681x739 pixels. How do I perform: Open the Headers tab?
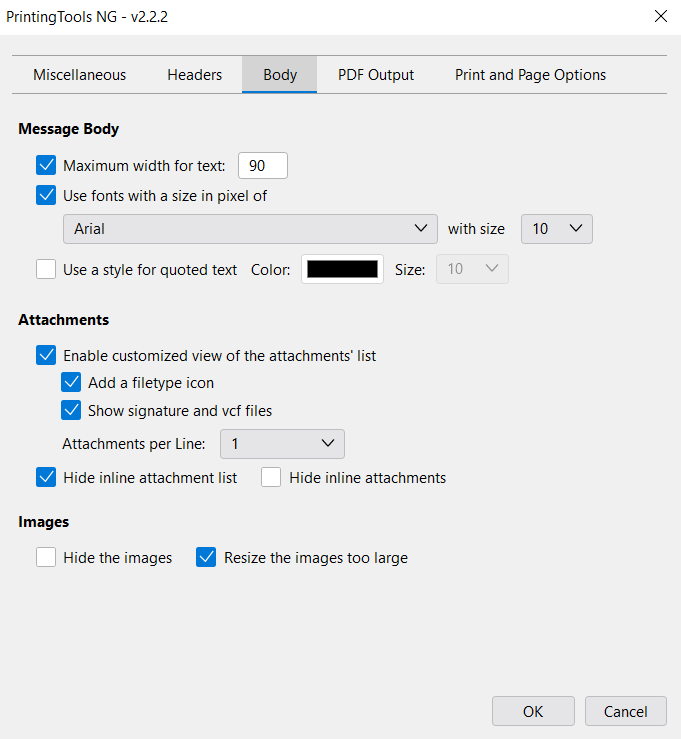[194, 75]
